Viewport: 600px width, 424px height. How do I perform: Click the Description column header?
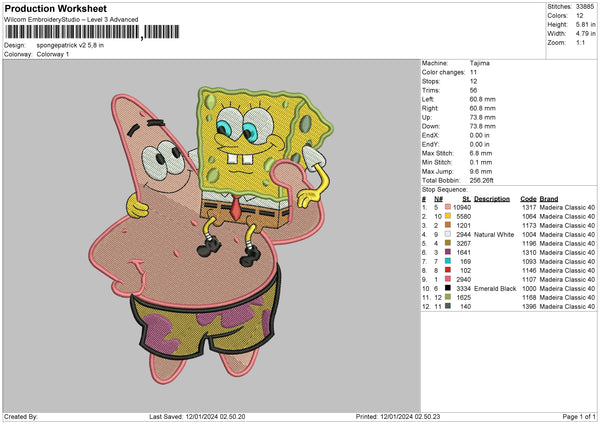pyautogui.click(x=492, y=199)
